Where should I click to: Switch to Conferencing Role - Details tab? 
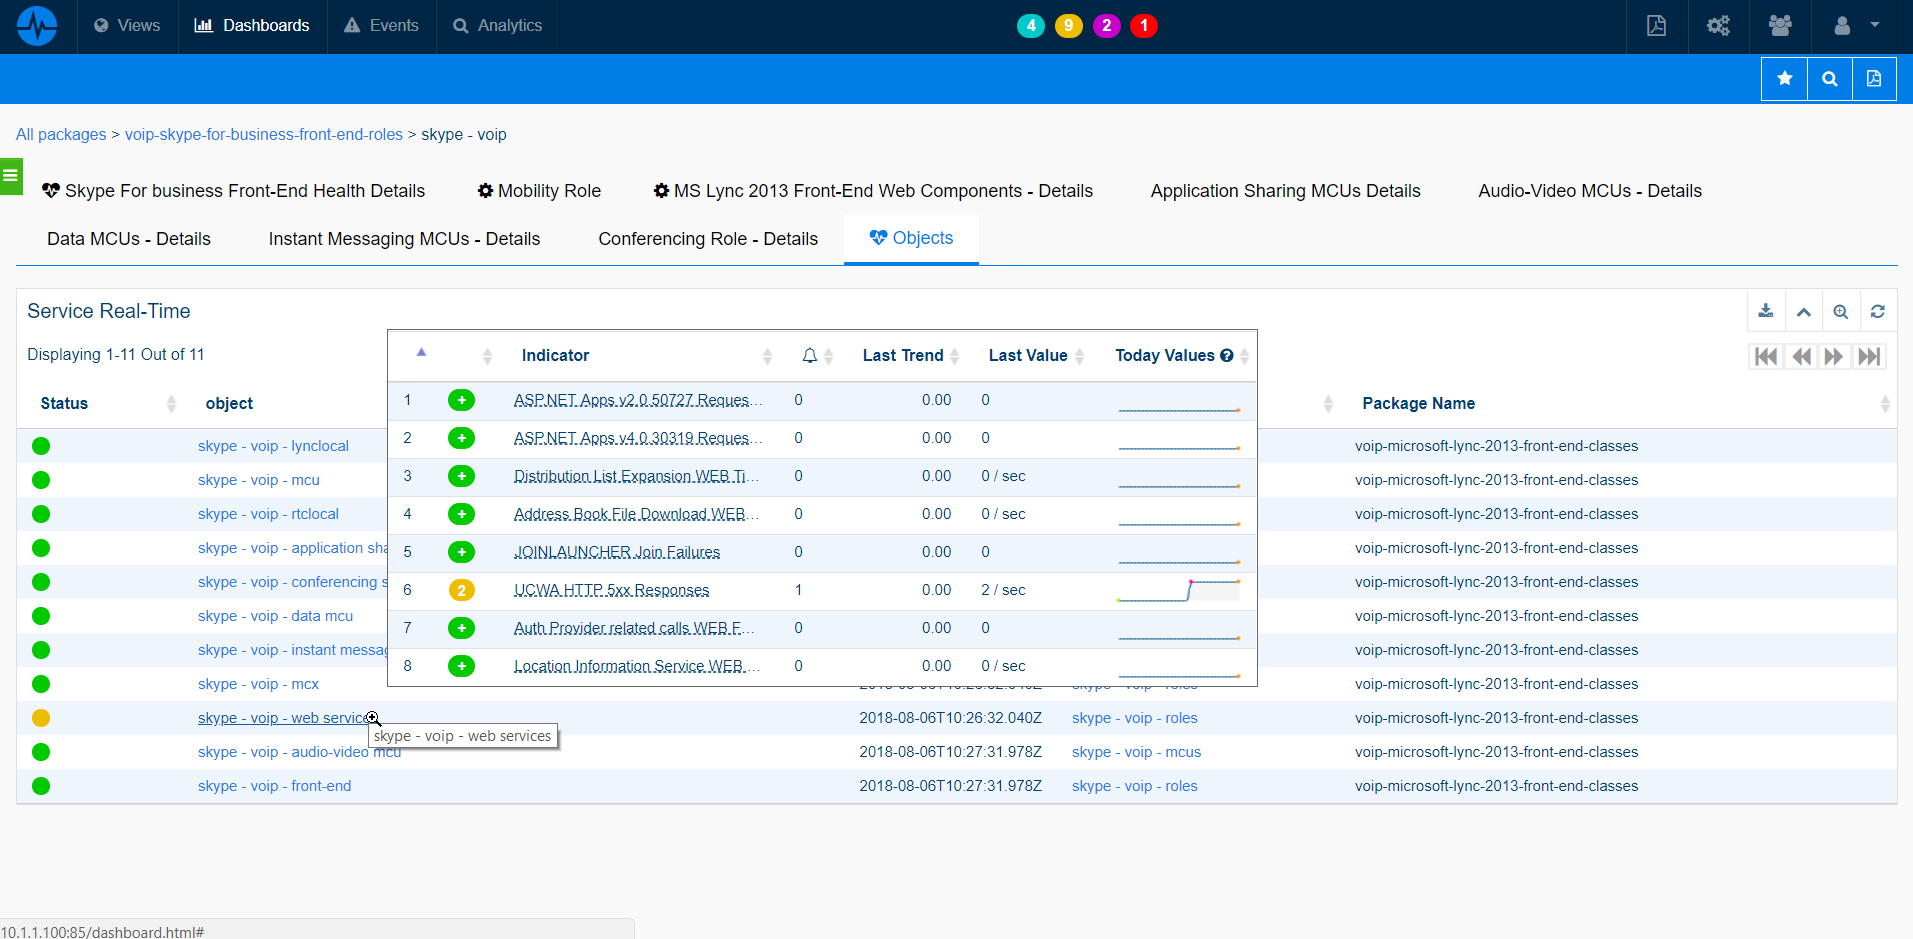click(x=708, y=239)
